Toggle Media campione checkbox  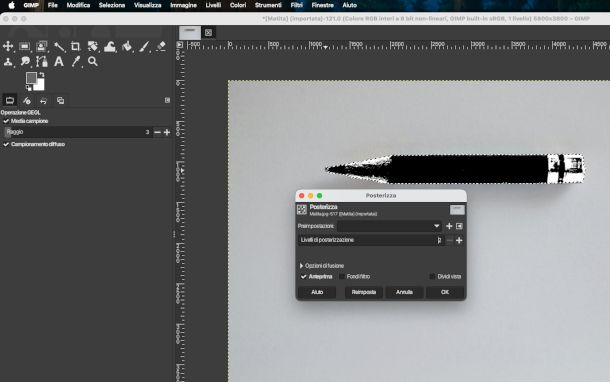[x=6, y=121]
